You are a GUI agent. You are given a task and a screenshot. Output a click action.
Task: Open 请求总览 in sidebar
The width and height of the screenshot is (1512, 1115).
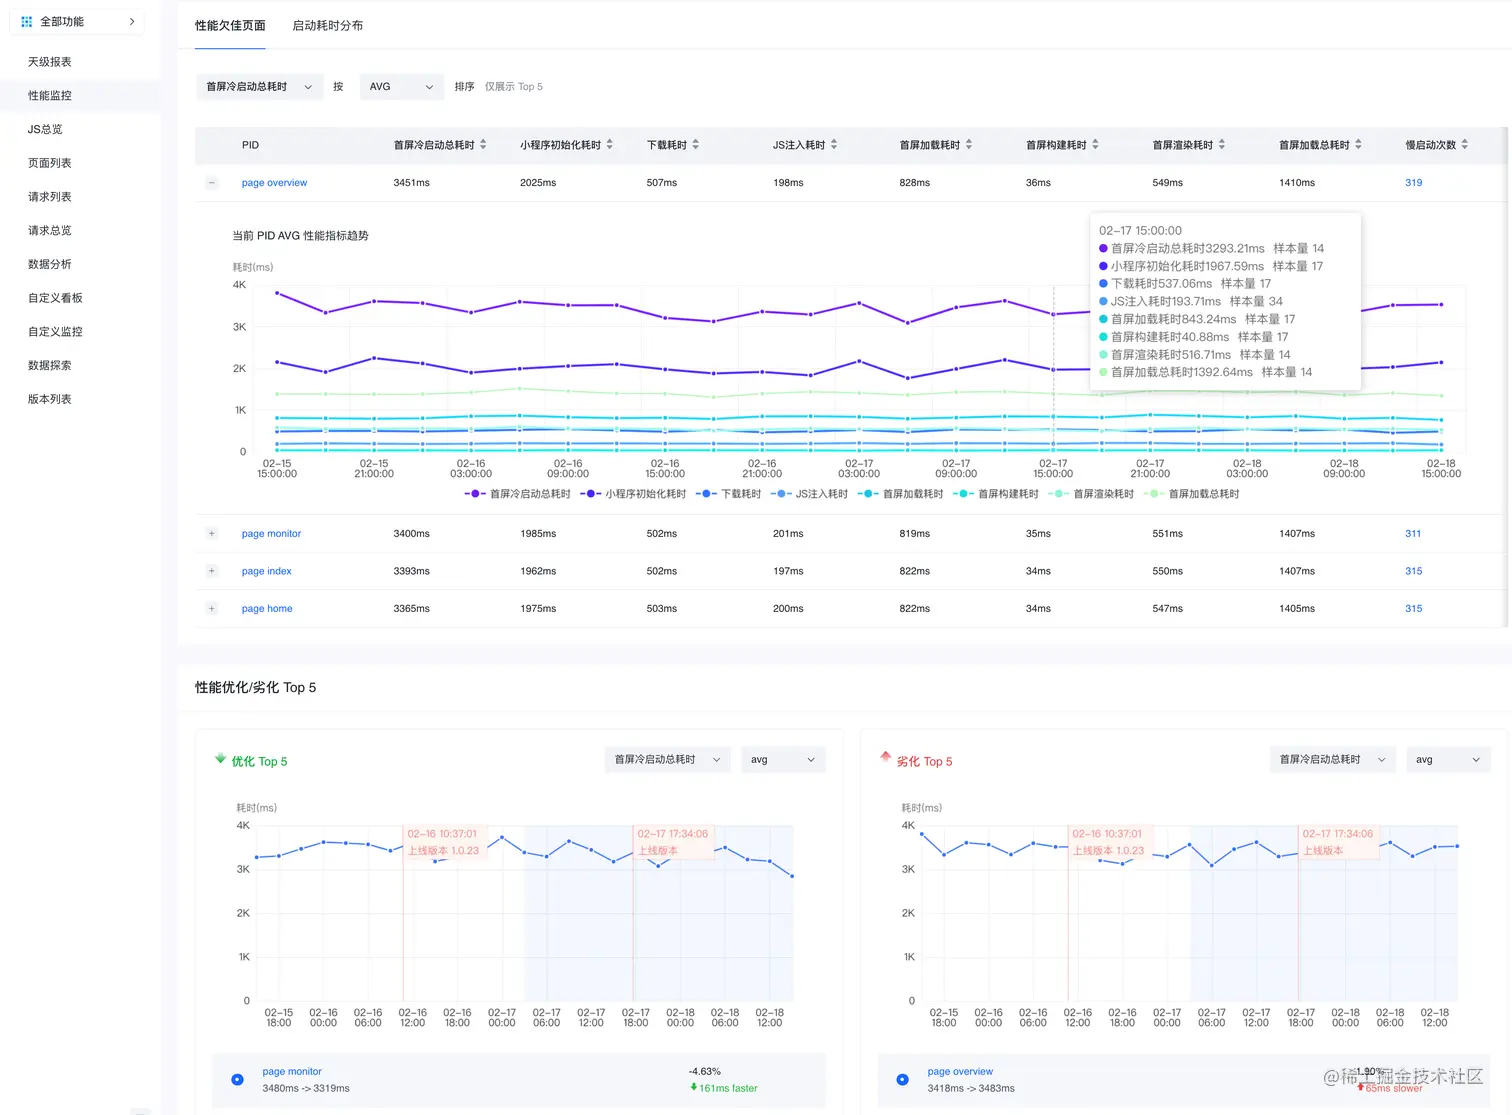(x=50, y=231)
